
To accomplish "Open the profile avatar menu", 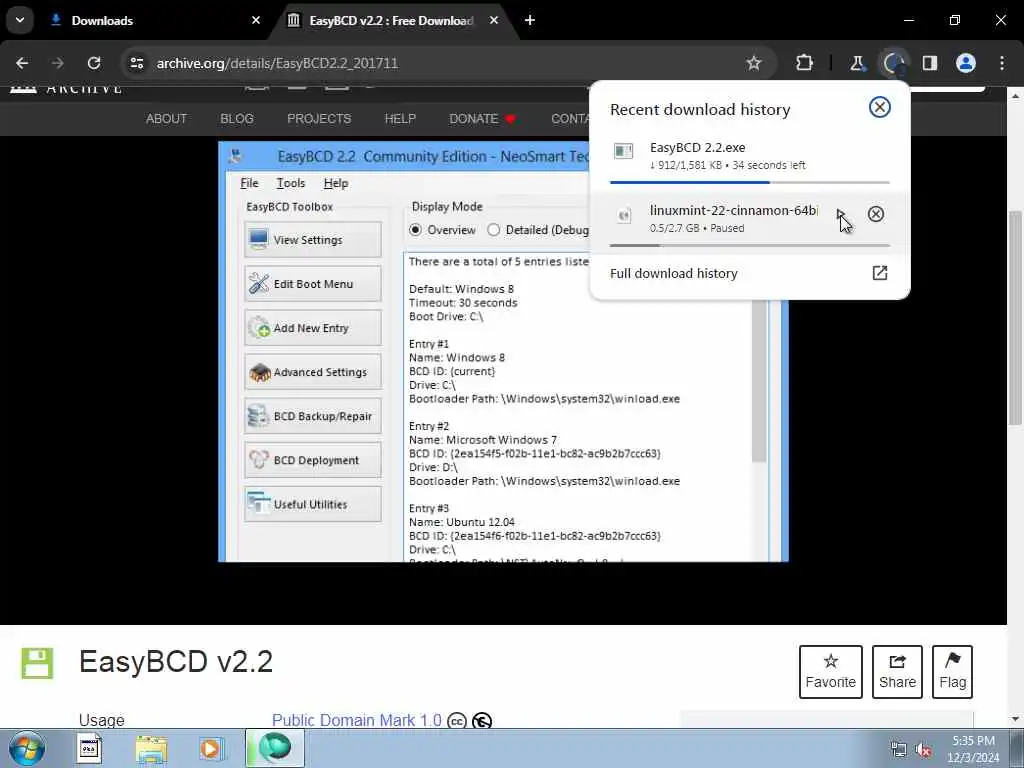I will click(966, 63).
